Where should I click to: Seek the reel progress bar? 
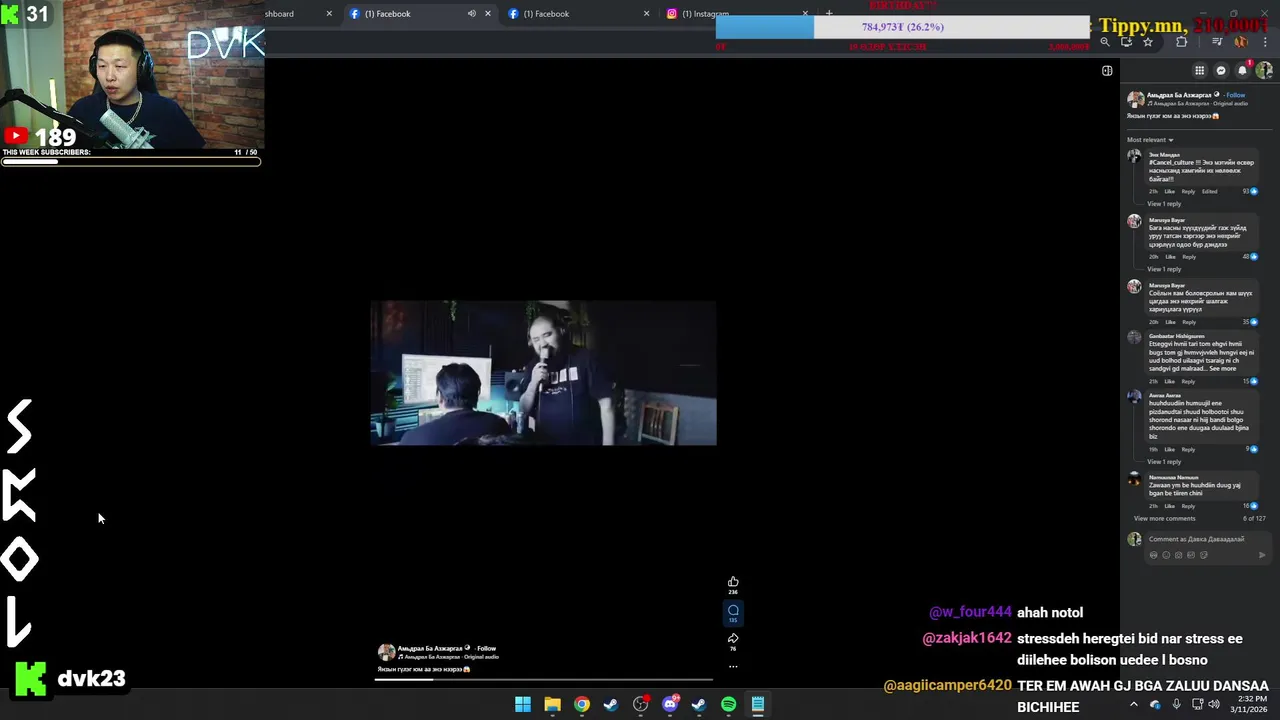click(x=543, y=679)
